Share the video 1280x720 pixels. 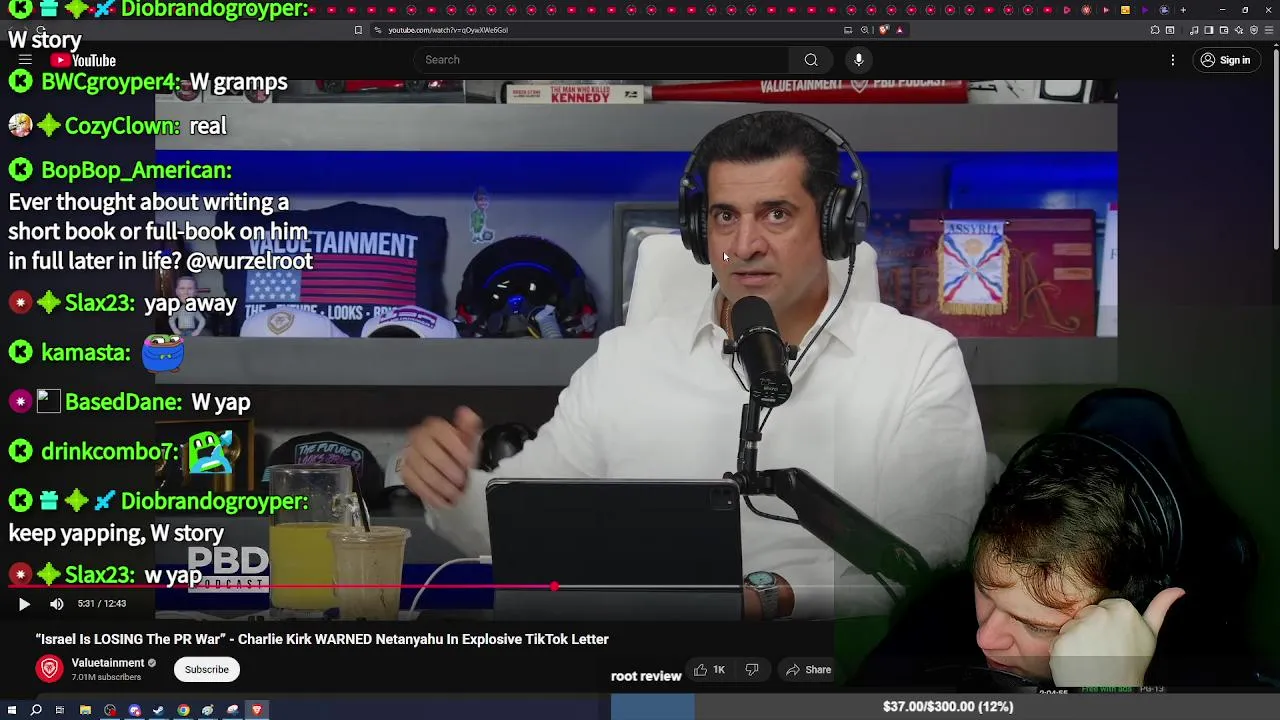[x=808, y=670]
